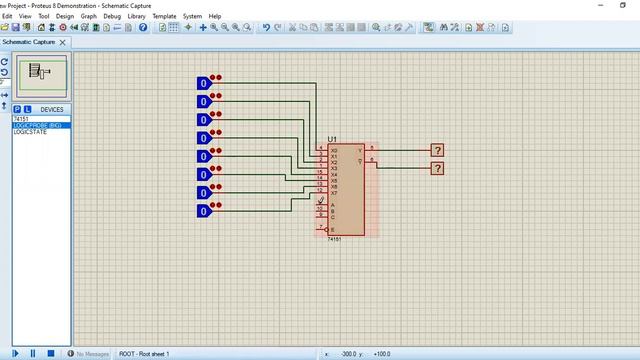Image resolution: width=640 pixels, height=360 pixels.
Task: Redo action in toolbar
Action: tap(278, 27)
